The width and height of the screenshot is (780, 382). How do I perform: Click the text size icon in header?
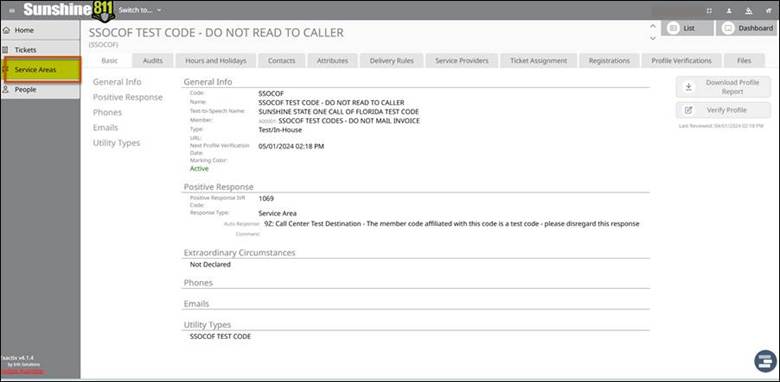(x=768, y=11)
